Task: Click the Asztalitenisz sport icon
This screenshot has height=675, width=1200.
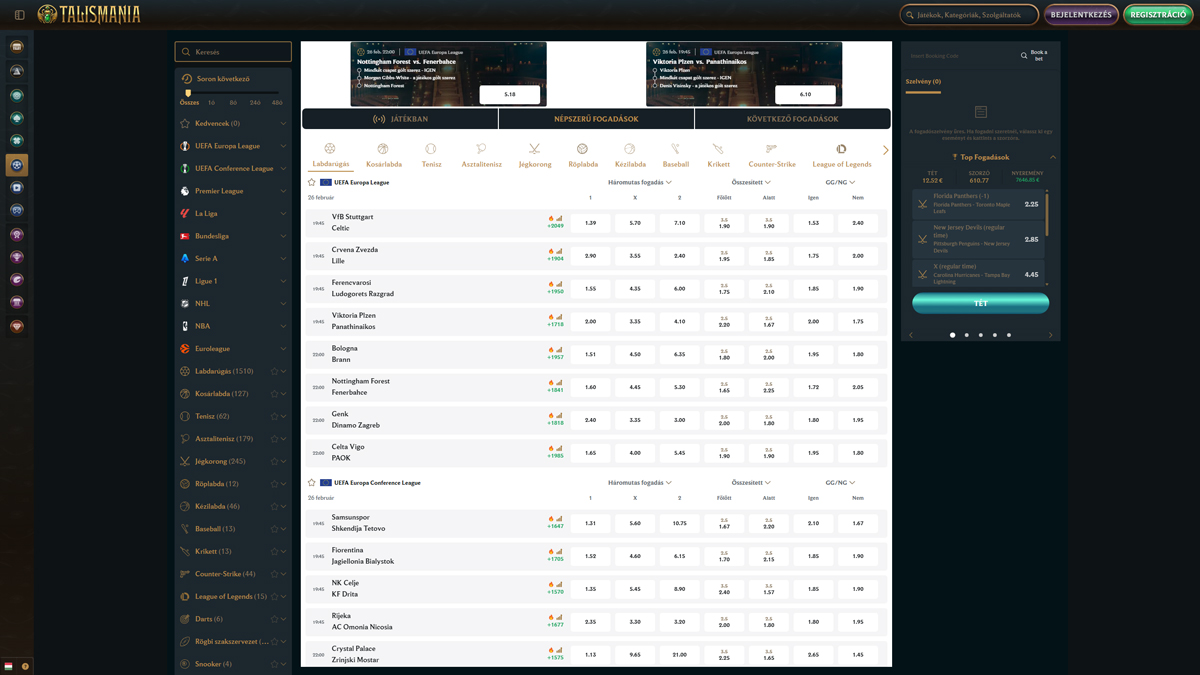Action: (x=481, y=149)
